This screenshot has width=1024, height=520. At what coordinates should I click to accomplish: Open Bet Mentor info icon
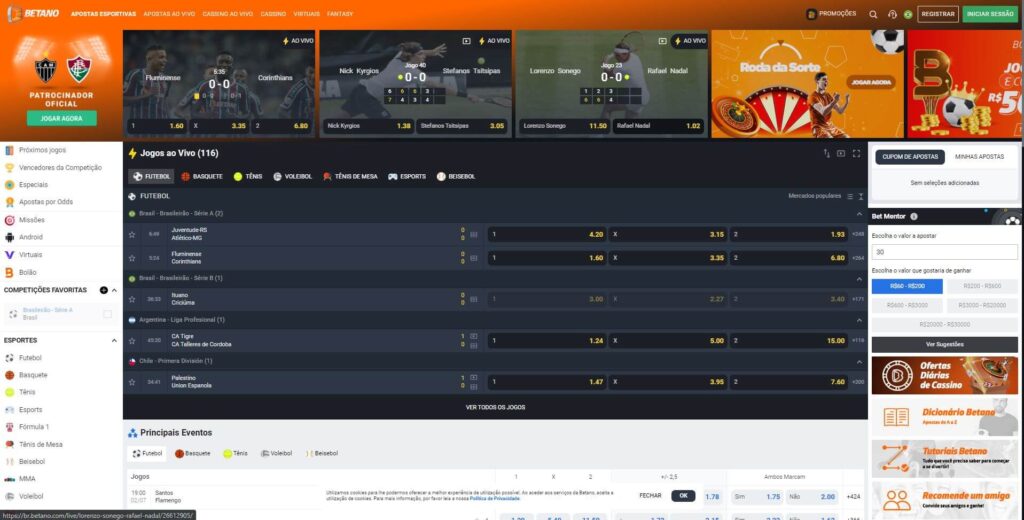pos(914,216)
